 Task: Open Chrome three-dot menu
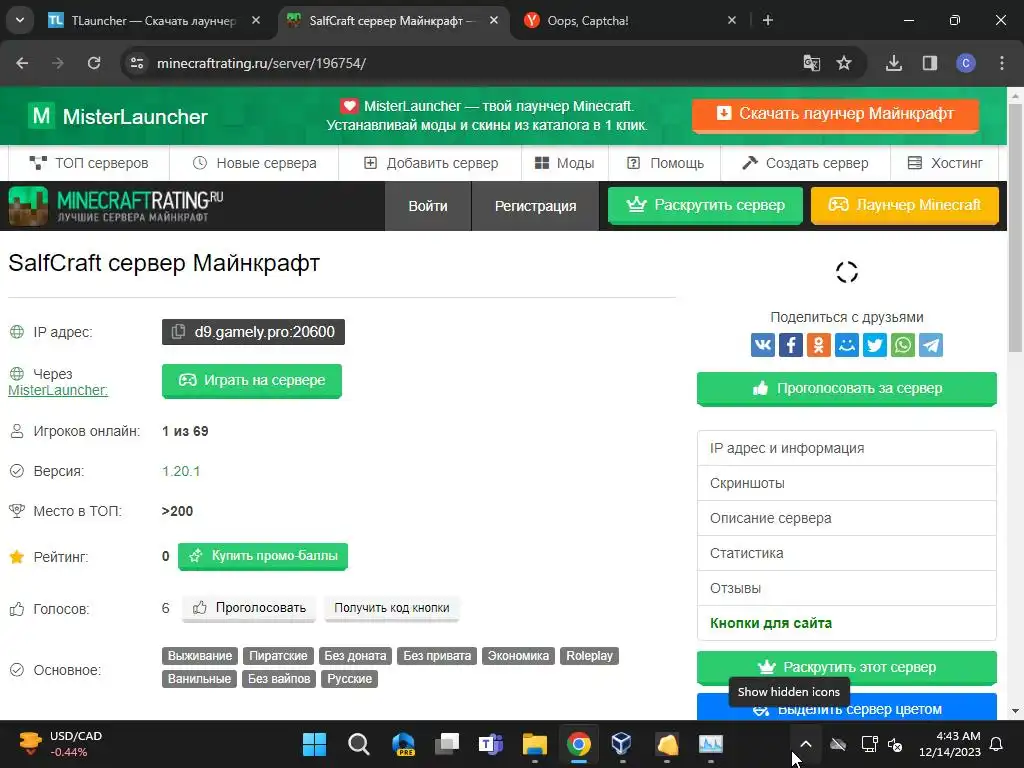point(1001,63)
